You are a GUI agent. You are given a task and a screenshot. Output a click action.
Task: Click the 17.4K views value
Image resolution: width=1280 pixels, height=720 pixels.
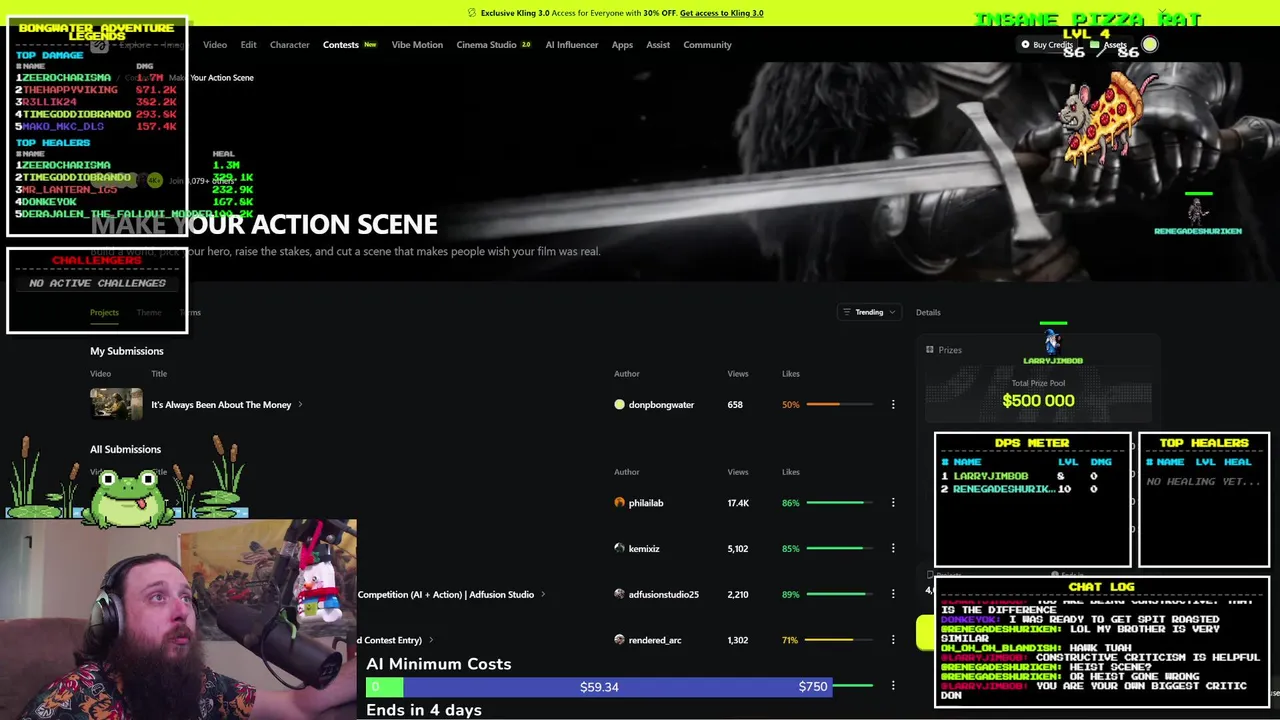point(738,503)
